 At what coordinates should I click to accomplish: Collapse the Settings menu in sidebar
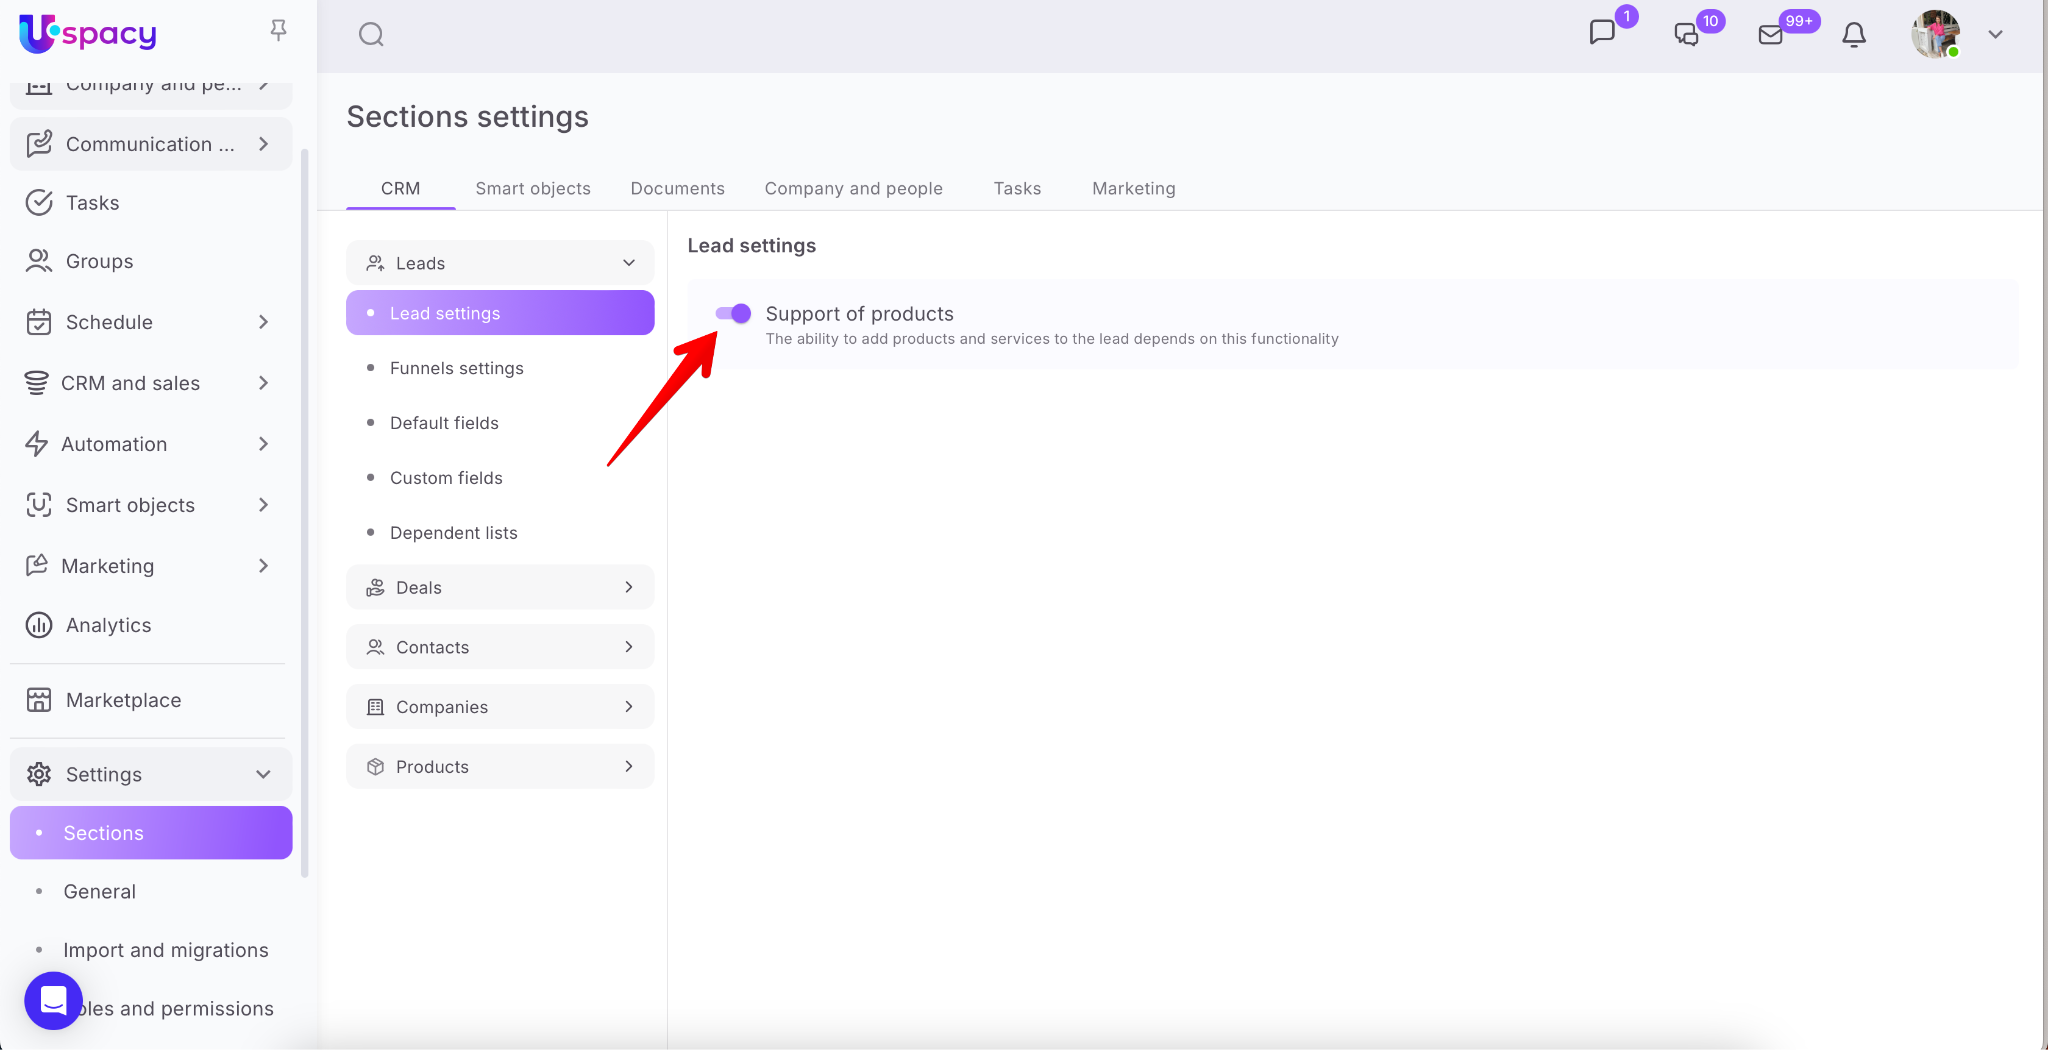pyautogui.click(x=263, y=775)
